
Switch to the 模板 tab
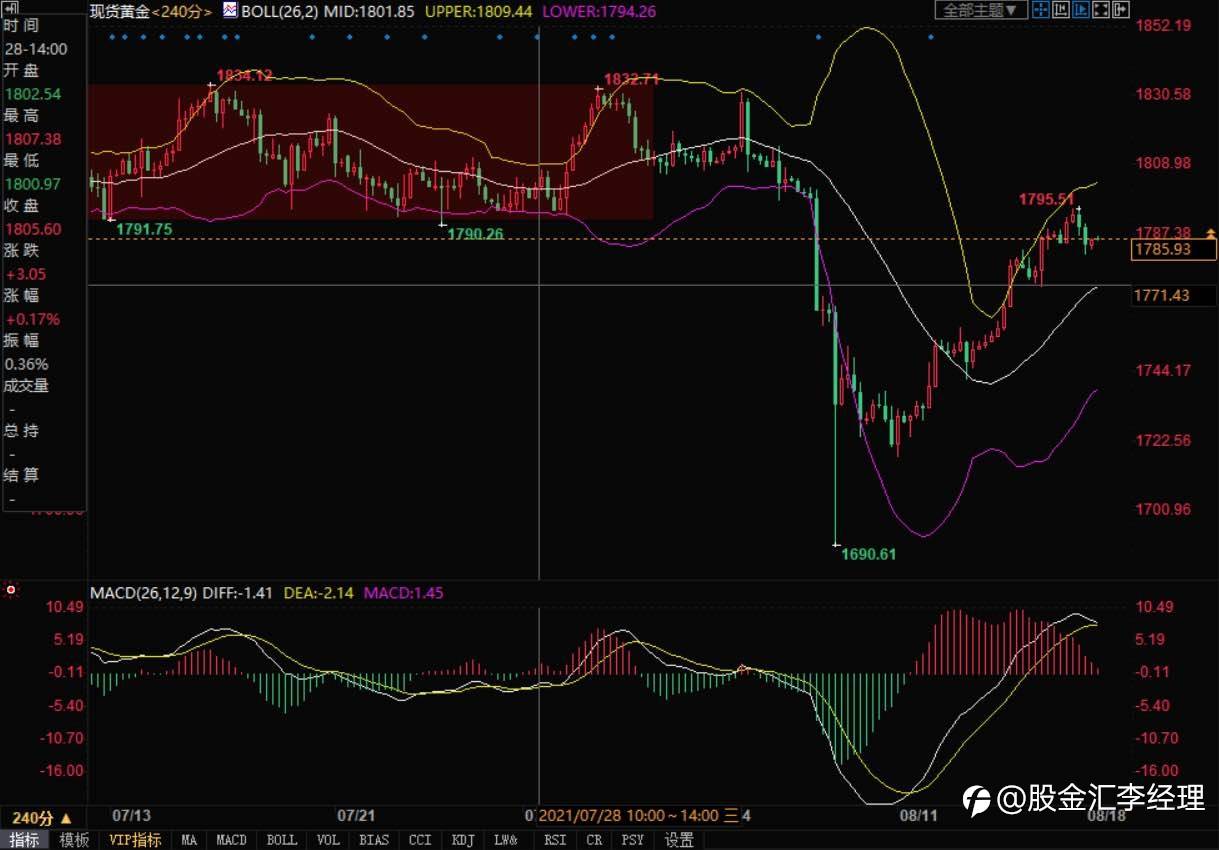[74, 840]
